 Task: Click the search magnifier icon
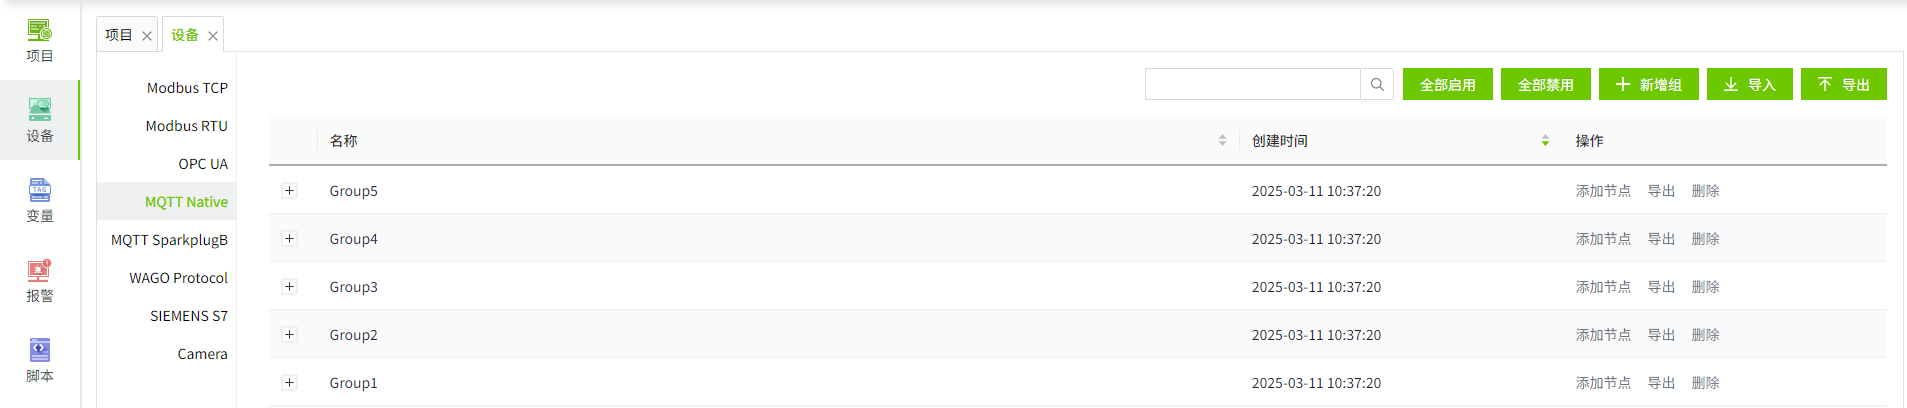[x=1377, y=85]
